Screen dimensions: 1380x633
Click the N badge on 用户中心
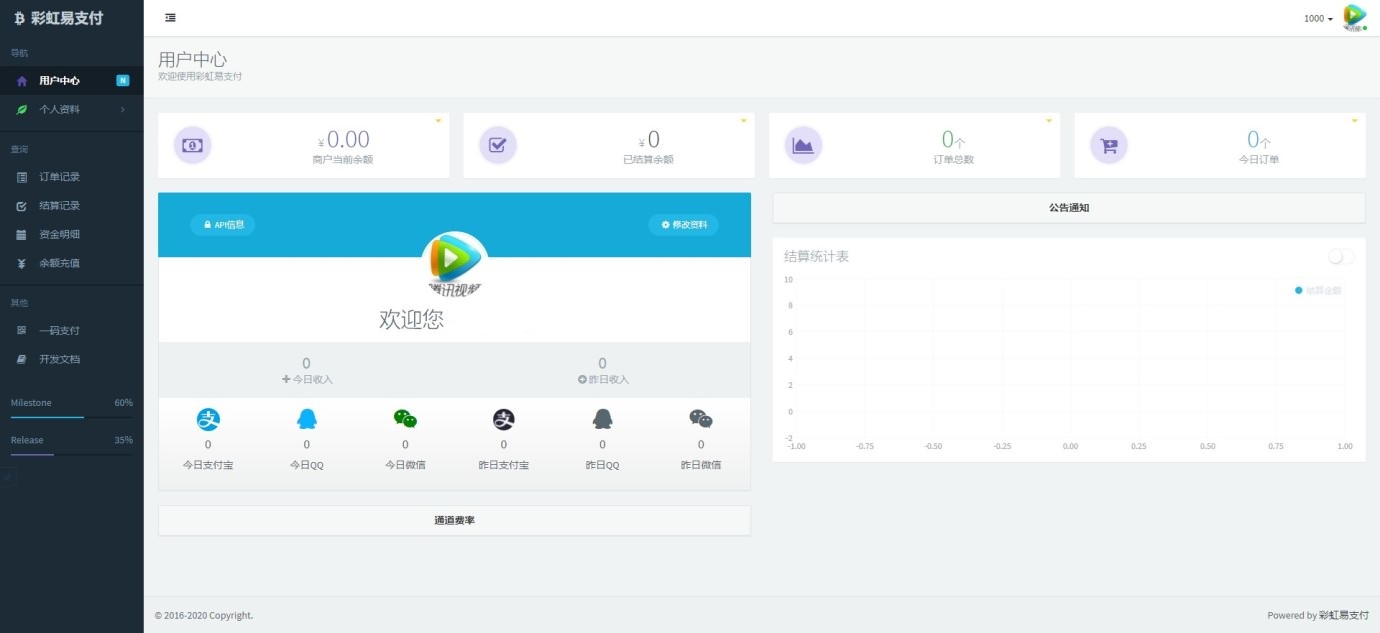(123, 80)
